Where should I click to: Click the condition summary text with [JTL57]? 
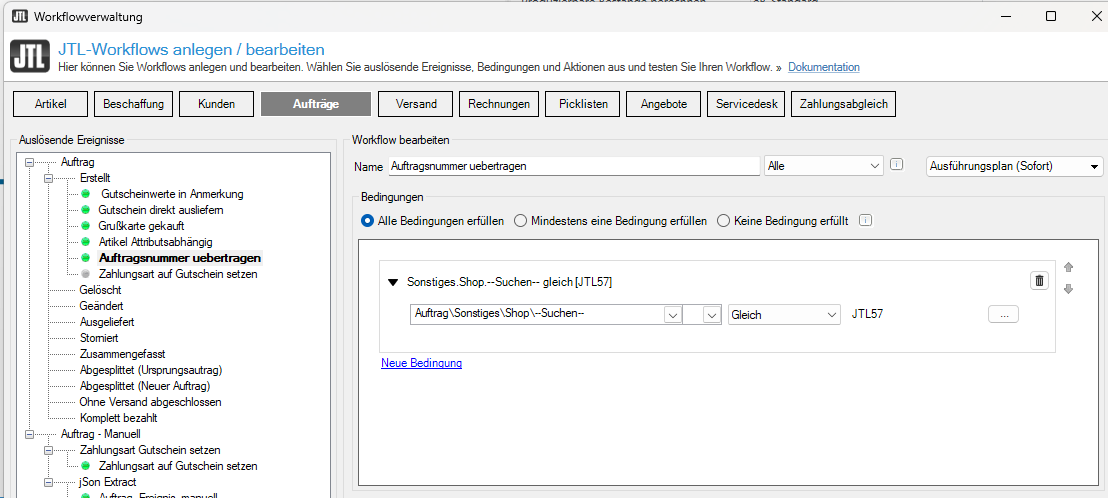[x=509, y=283]
